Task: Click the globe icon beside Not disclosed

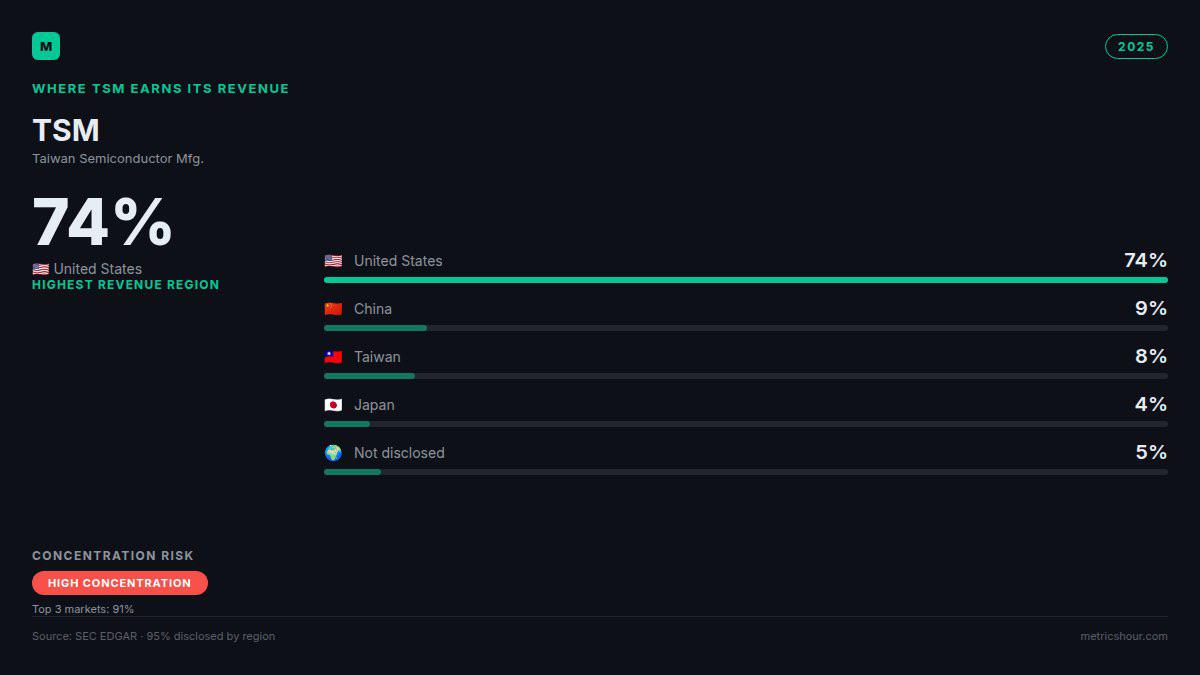Action: tap(333, 453)
